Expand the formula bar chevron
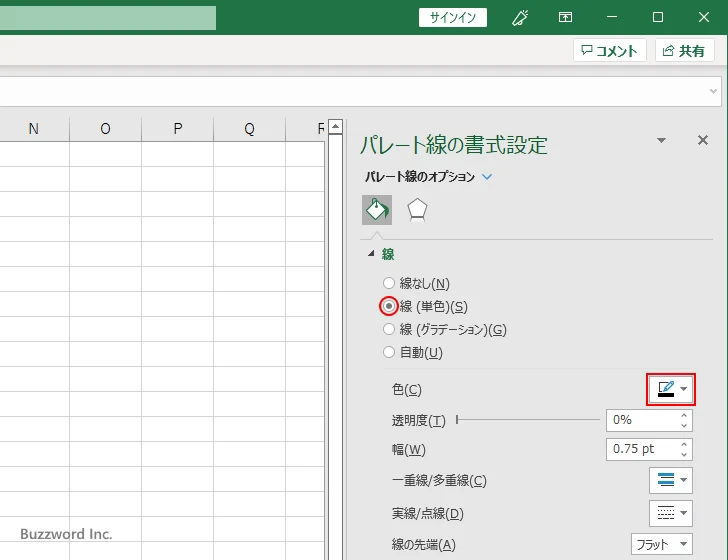 (714, 91)
